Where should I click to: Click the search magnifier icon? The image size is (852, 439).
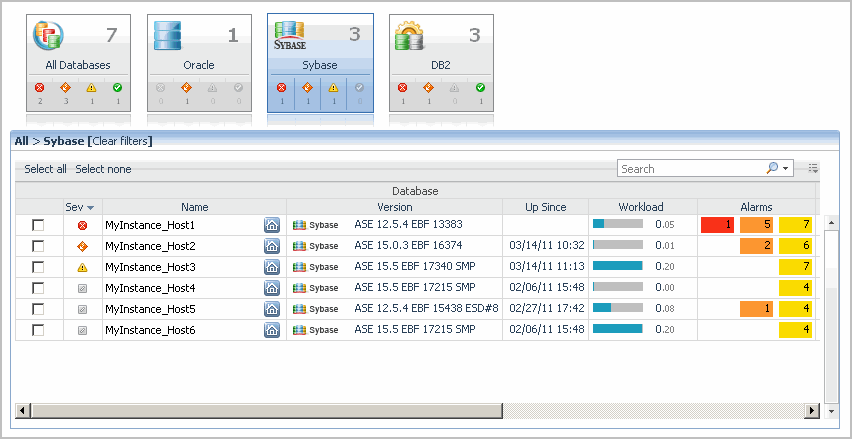pyautogui.click(x=772, y=168)
